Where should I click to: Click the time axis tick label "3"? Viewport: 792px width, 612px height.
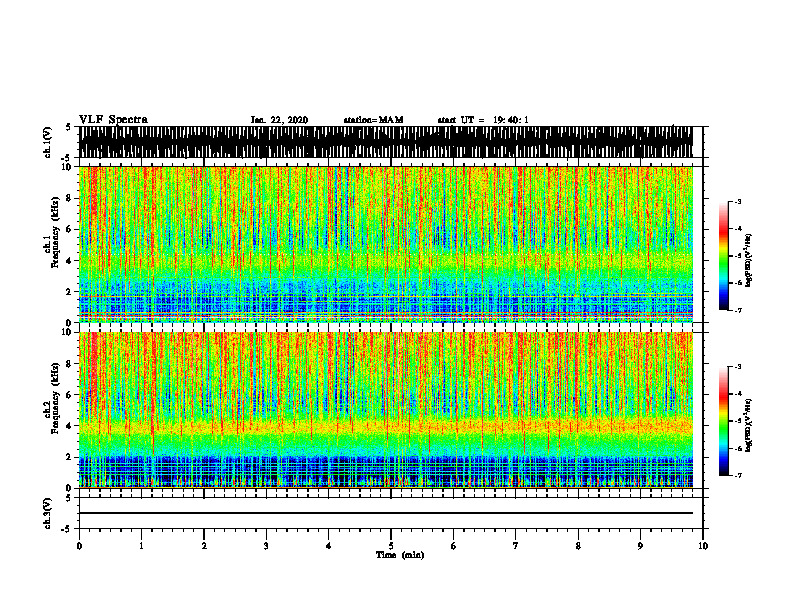tap(266, 546)
